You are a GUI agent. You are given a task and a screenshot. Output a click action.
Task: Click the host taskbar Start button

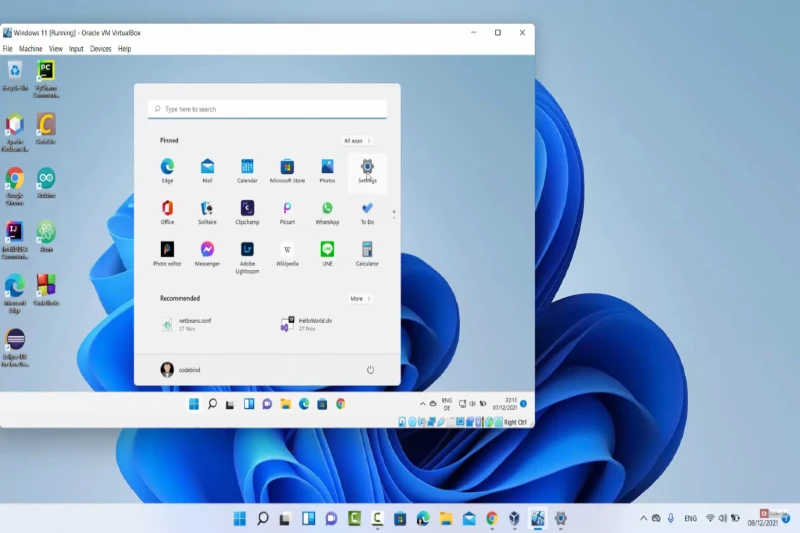240,519
